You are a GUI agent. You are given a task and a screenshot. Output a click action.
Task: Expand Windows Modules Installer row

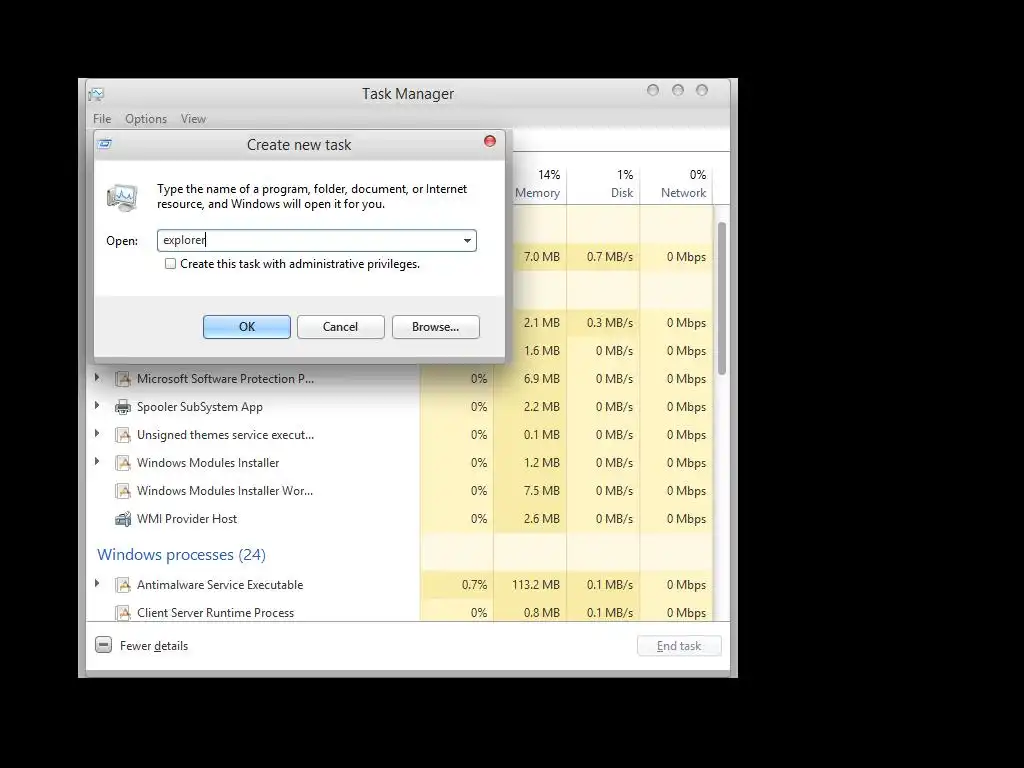coord(97,462)
